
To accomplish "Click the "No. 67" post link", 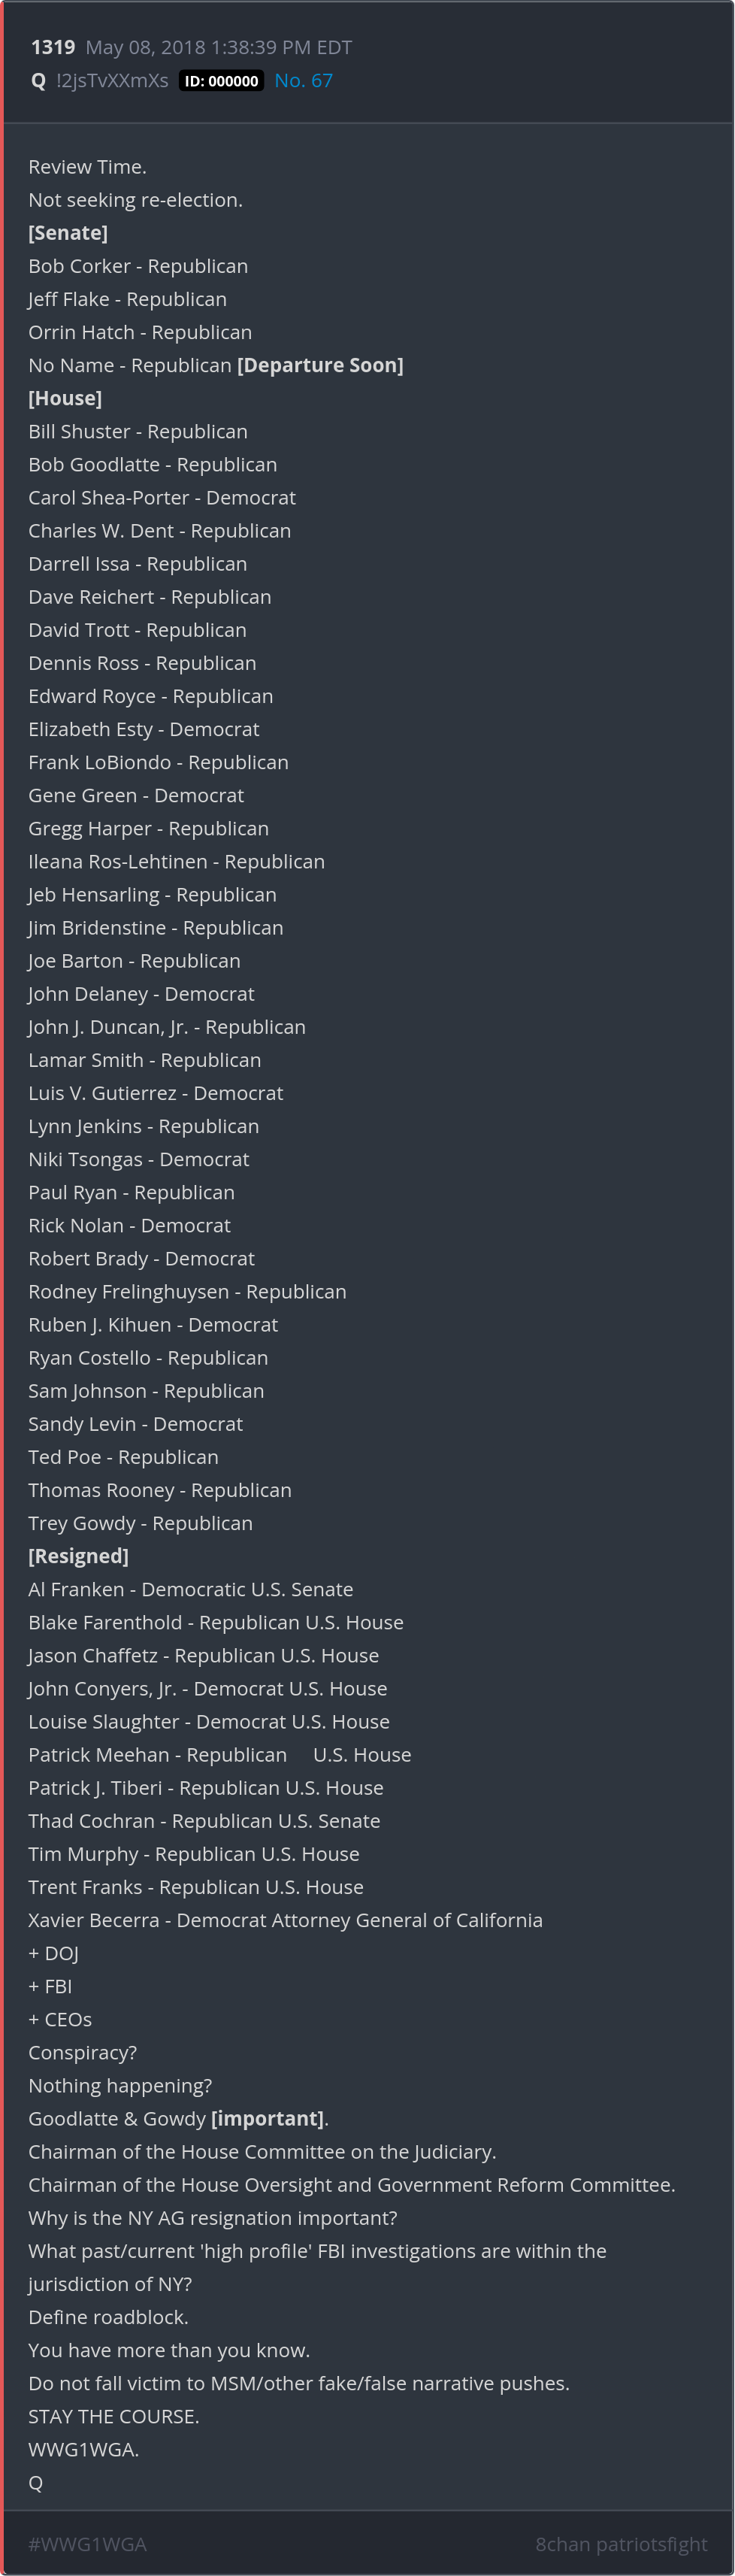I will pos(303,81).
